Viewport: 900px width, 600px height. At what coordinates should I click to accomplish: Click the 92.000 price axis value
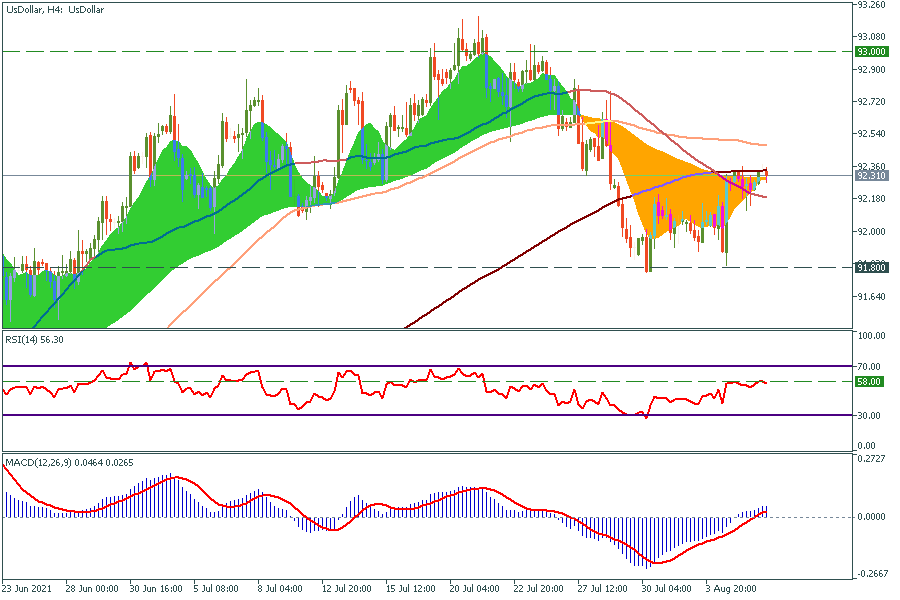tap(871, 232)
